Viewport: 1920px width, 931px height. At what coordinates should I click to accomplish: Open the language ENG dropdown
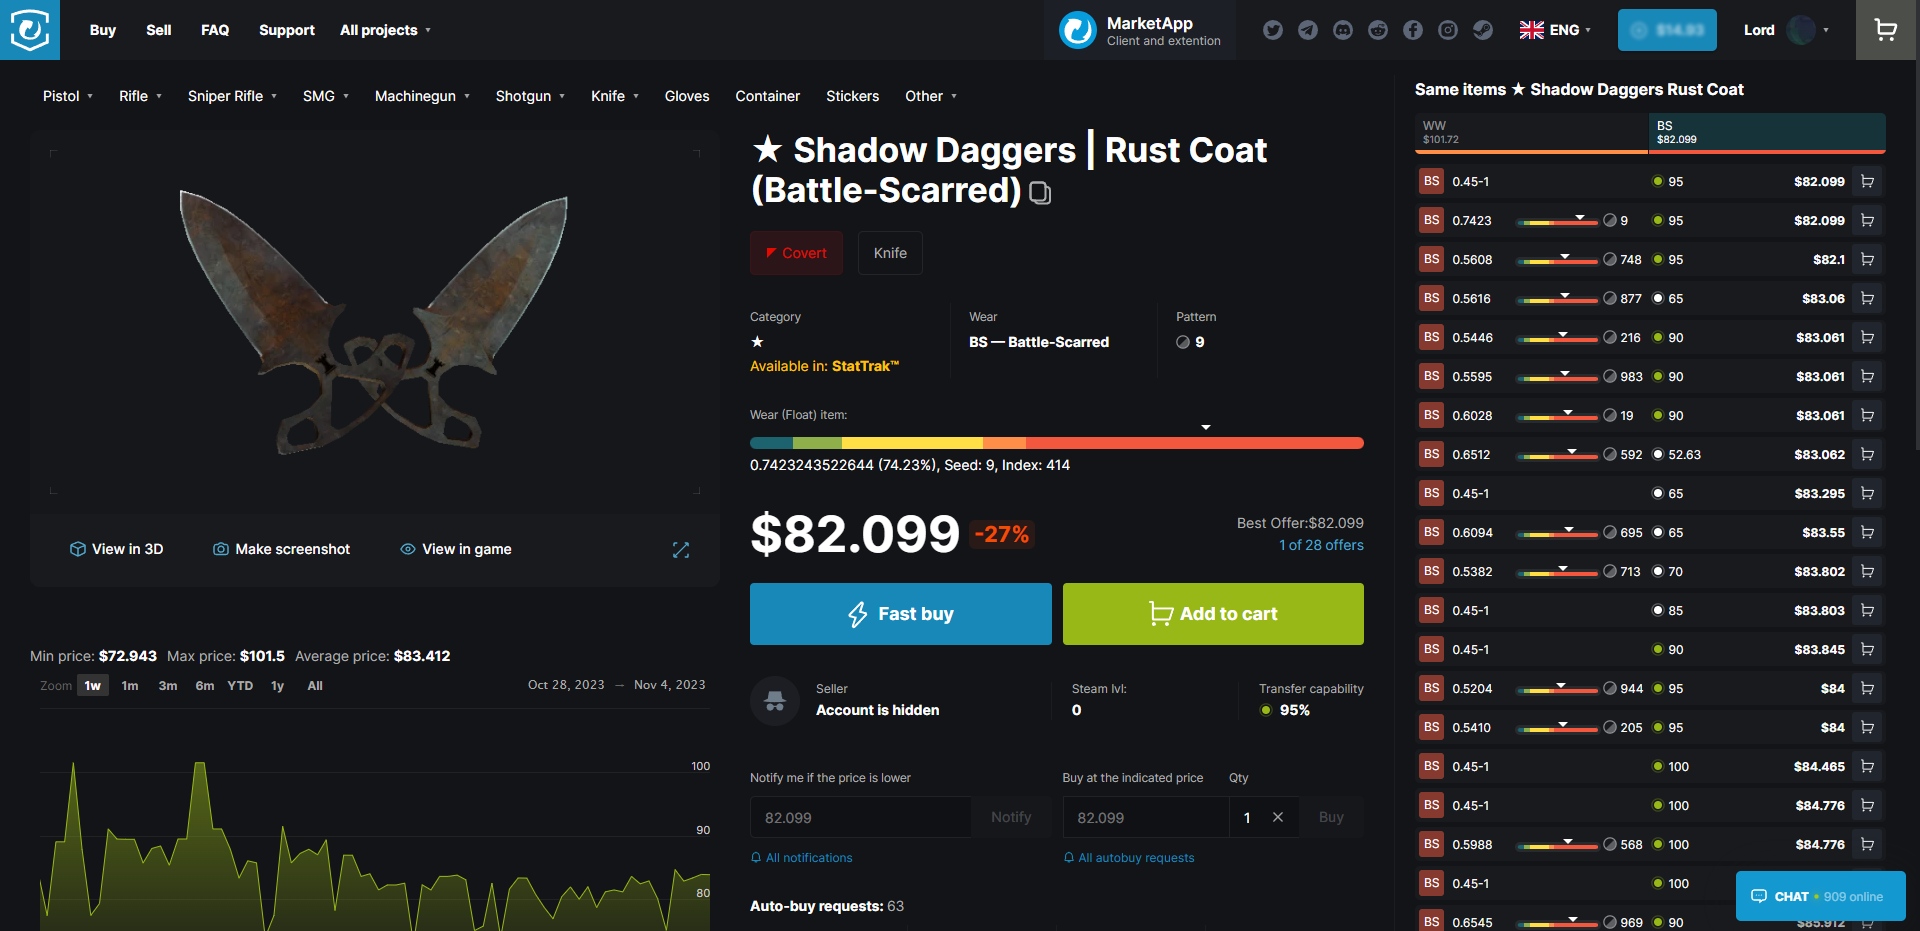click(1555, 30)
